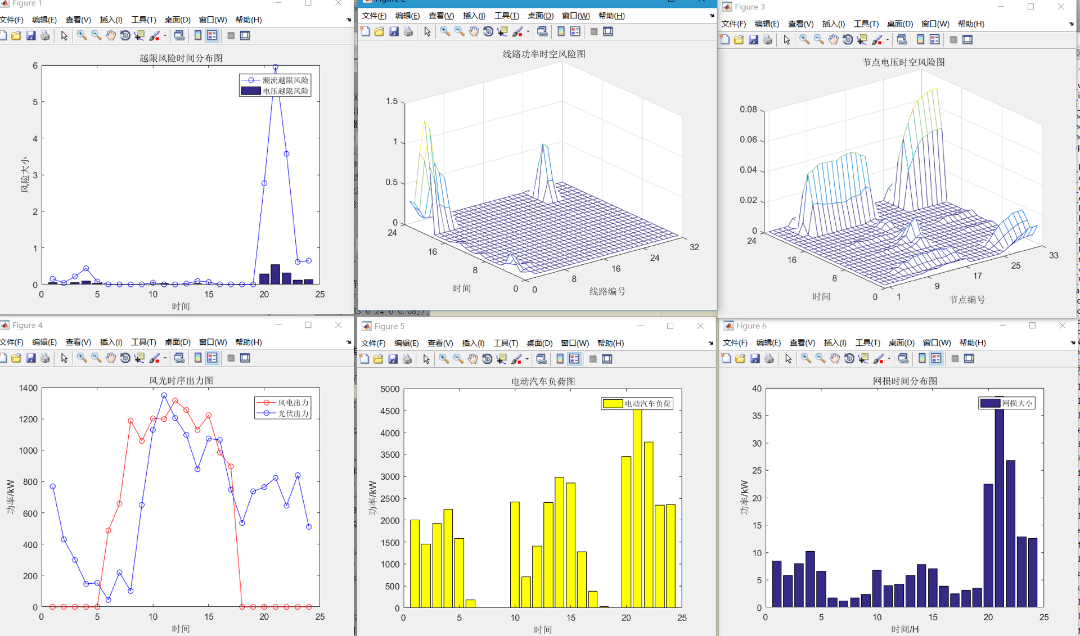
Task: Select Zoom Out tool in Figure 4
Action: [96, 358]
